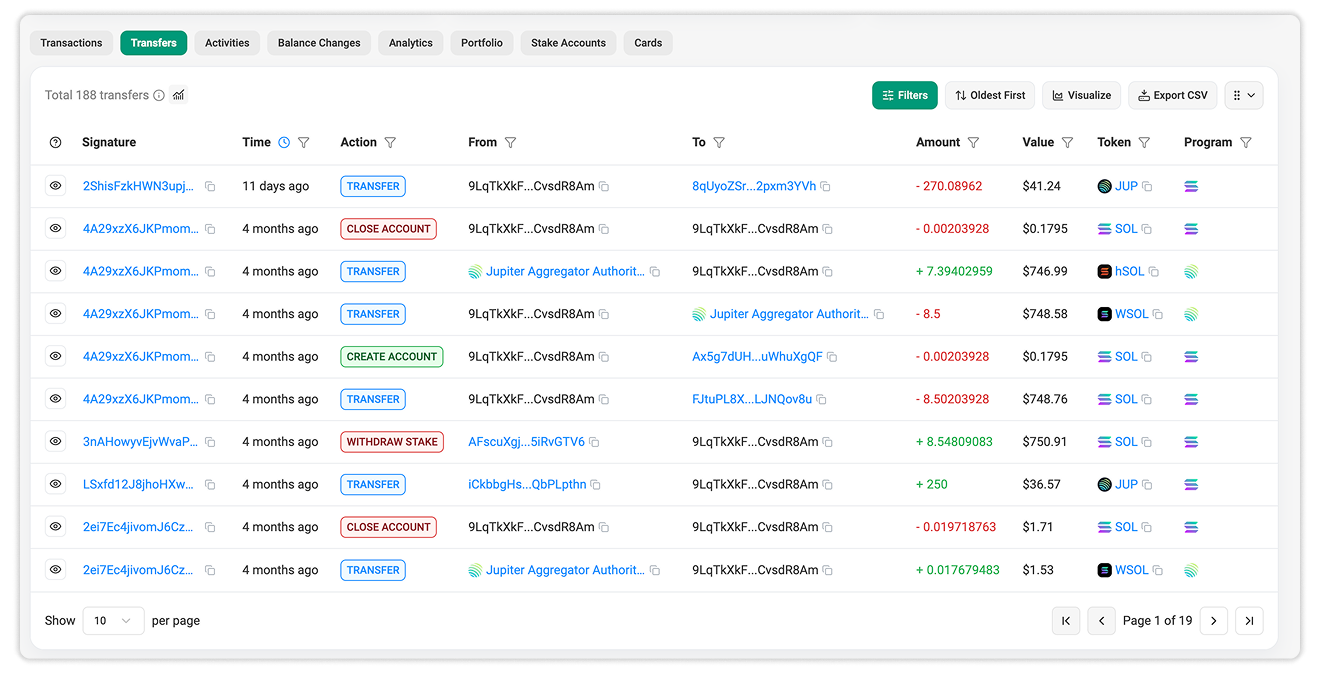Open the Visualize view
Viewport: 1320px width, 674px height.
click(x=1081, y=95)
